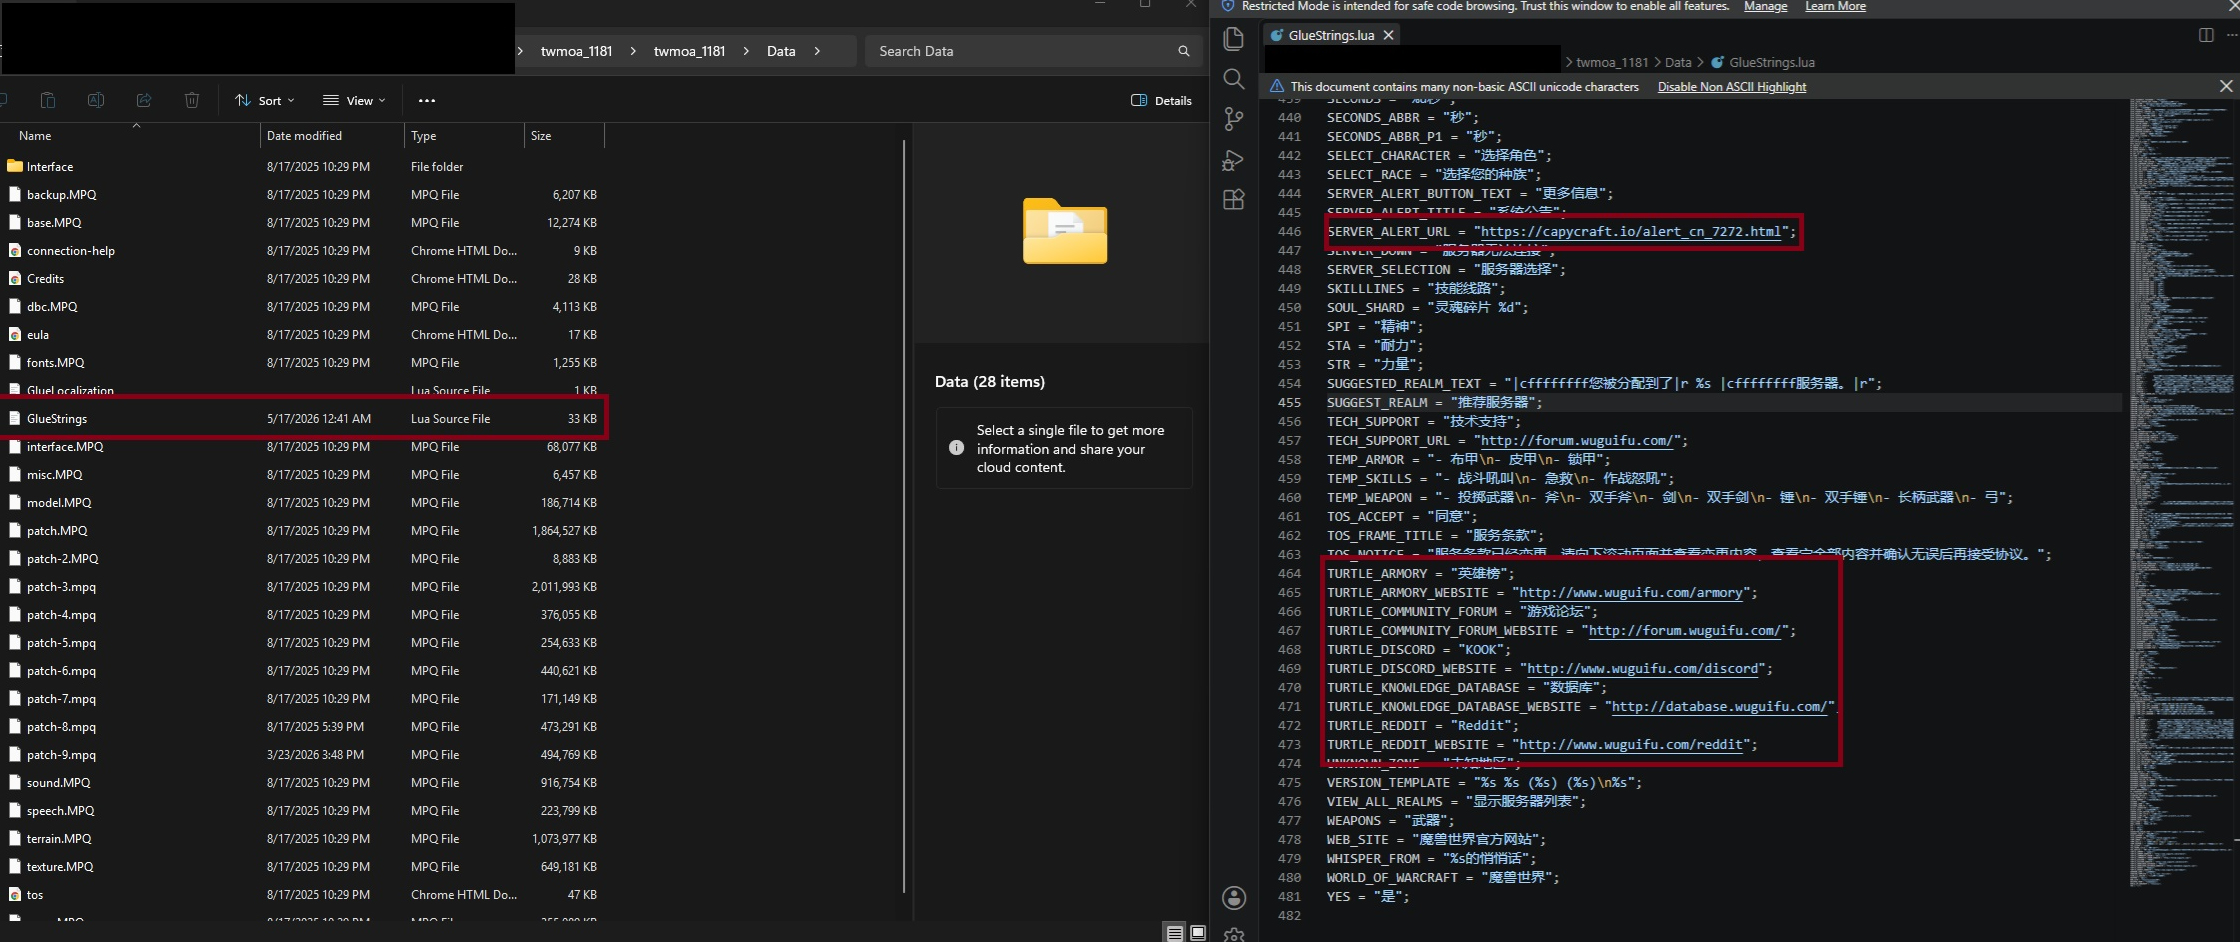Open the Sort dropdown in File Explorer
Image resolution: width=2240 pixels, height=942 pixels.
click(265, 100)
